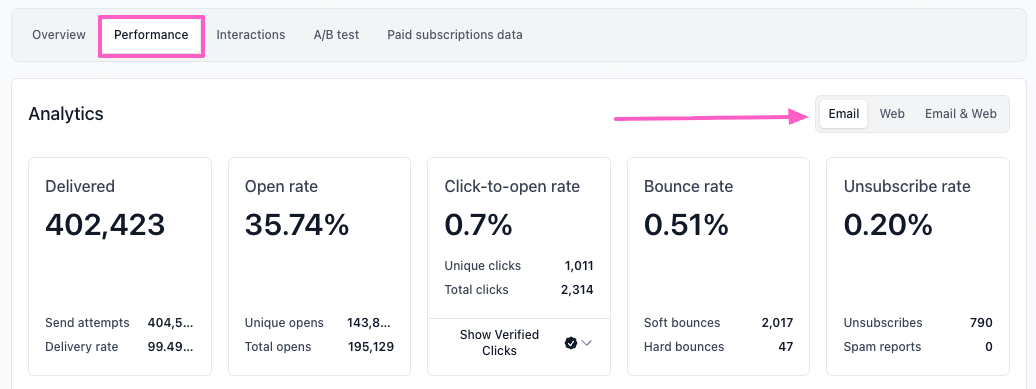Viewport: 1036px width, 389px height.
Task: Click the verified checkmark badge icon
Action: pos(571,343)
